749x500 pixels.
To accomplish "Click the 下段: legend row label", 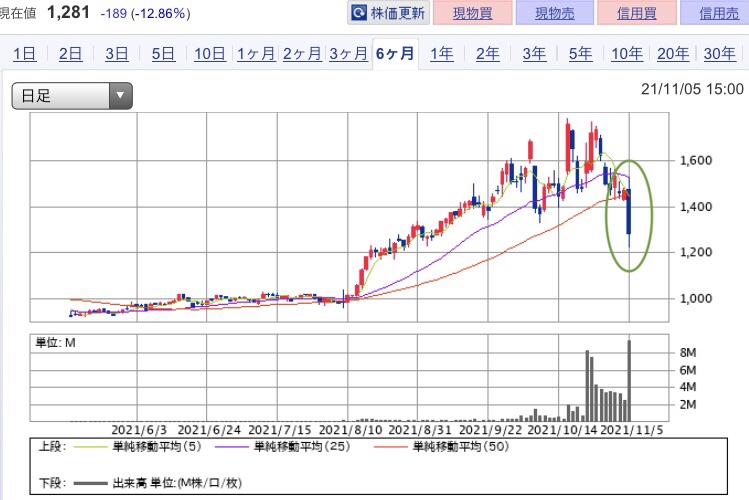I will pos(53,483).
